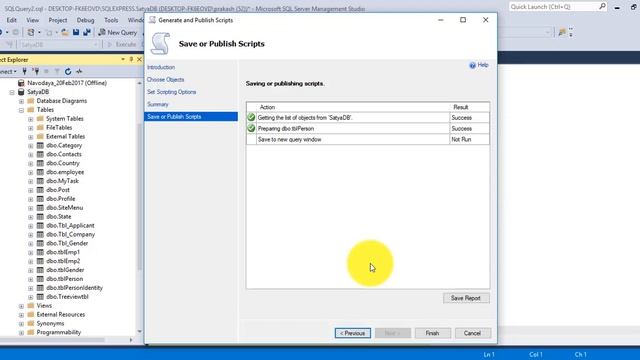Image resolution: width=640 pixels, height=360 pixels.
Task: Click New Query toolbar button
Action: click(118, 32)
